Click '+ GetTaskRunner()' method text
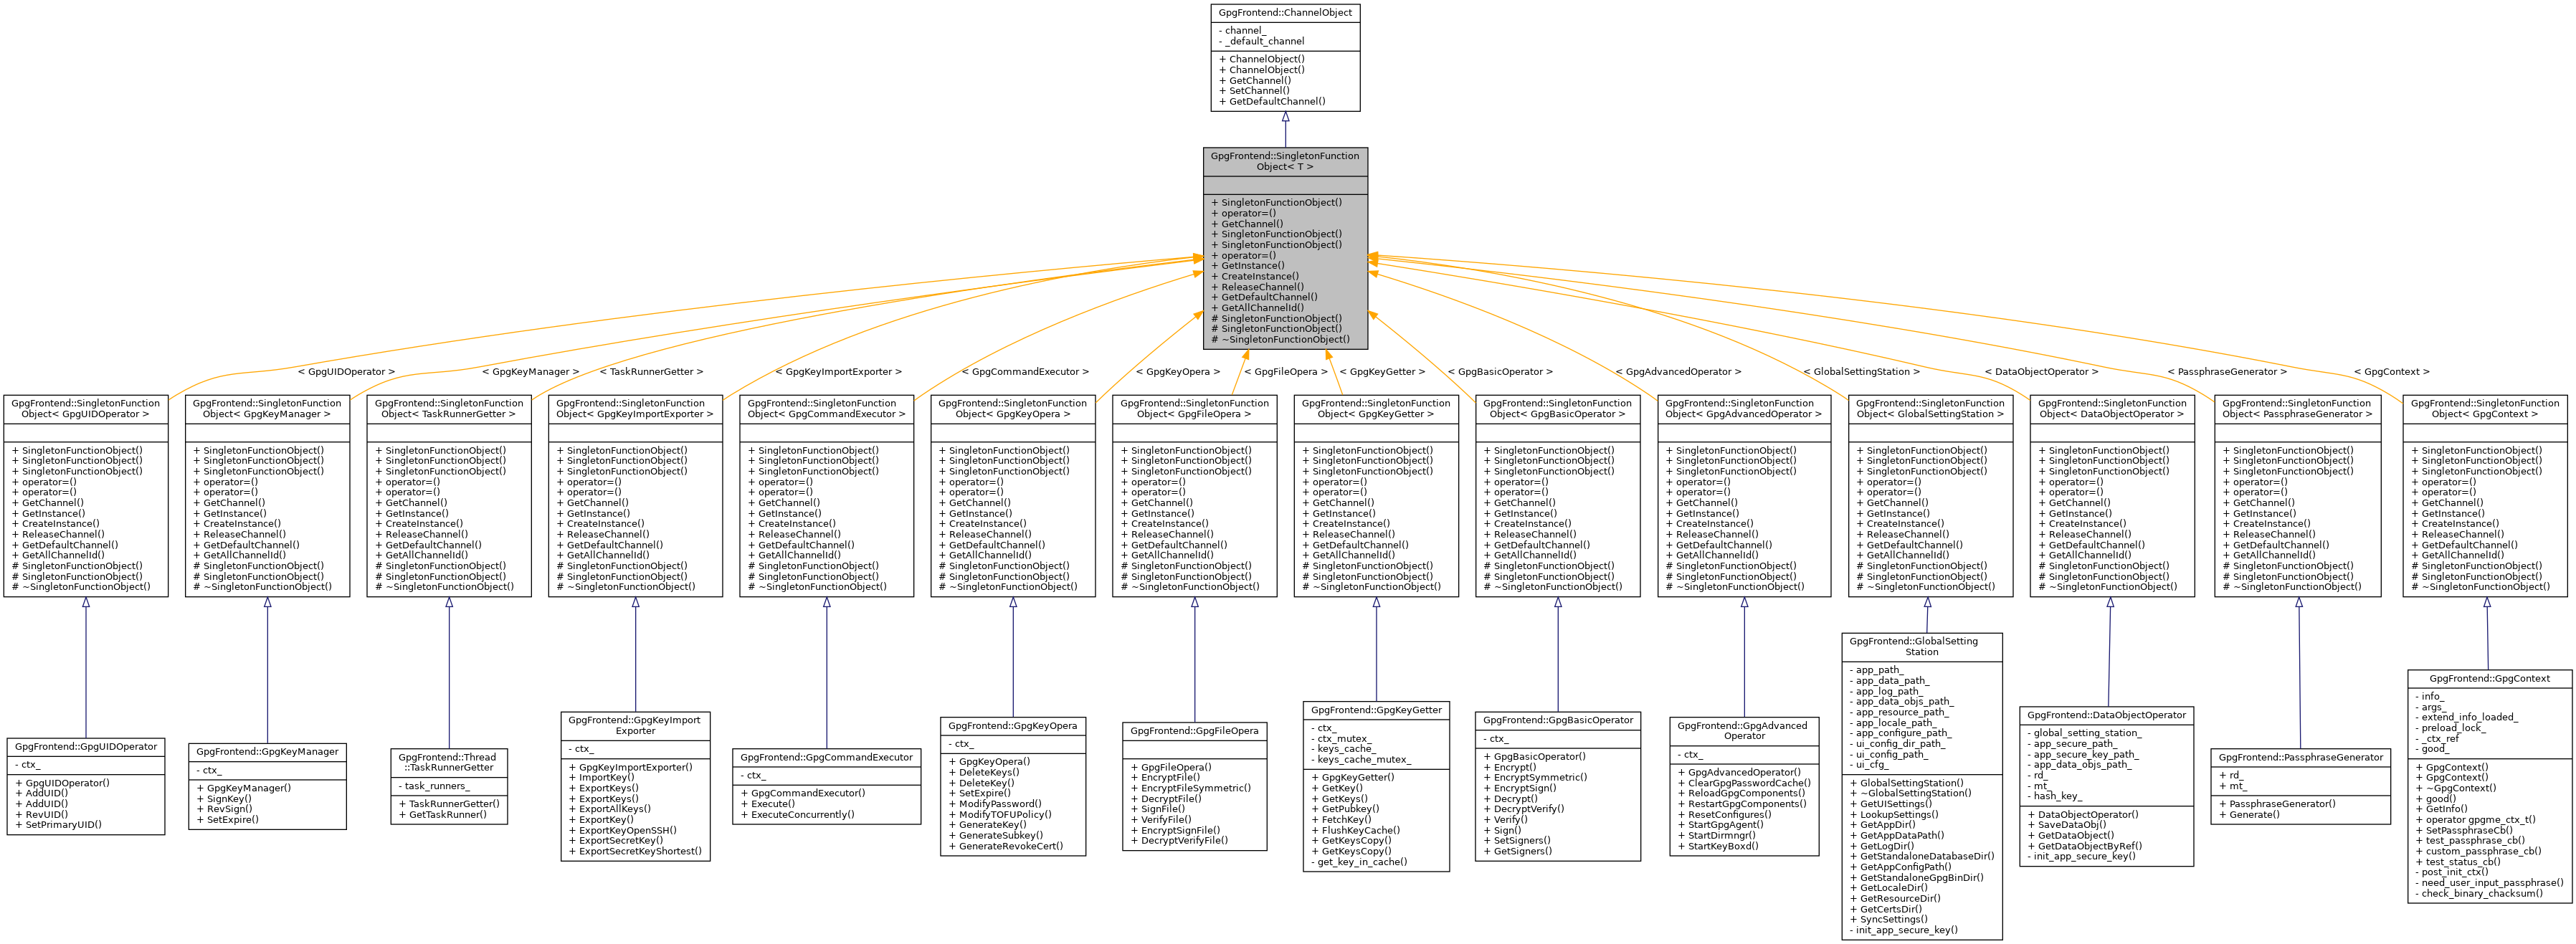The height and width of the screenshot is (944, 2576). 442,815
